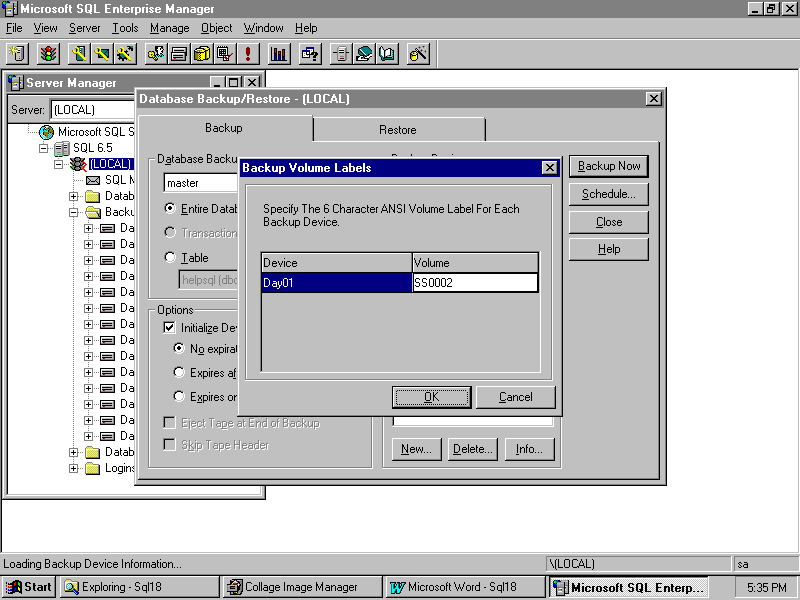Open the bar chart performance toolbar icon
Image resolution: width=800 pixels, height=600 pixels.
279,54
